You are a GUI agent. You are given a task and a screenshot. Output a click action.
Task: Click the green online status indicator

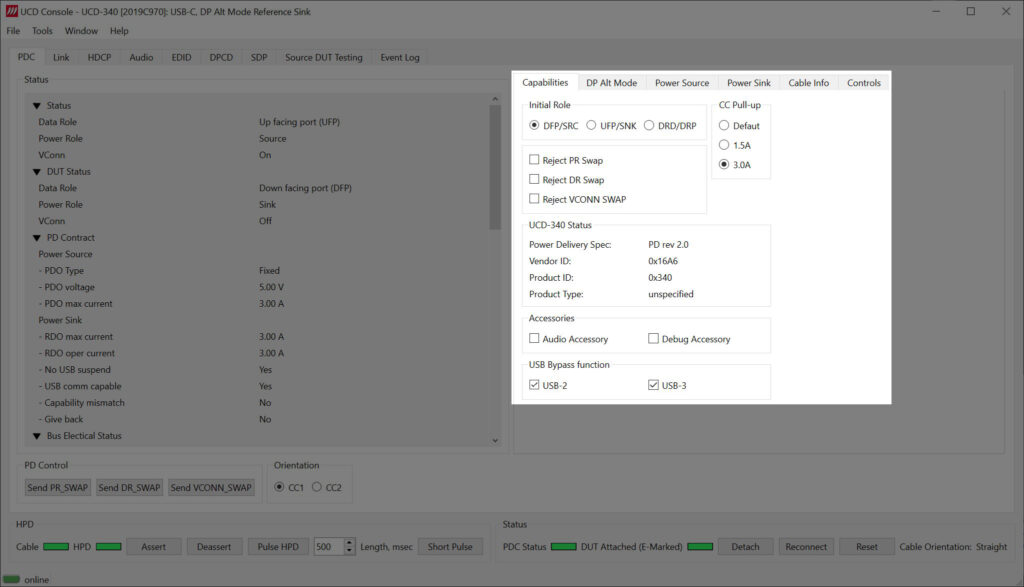[x=12, y=579]
